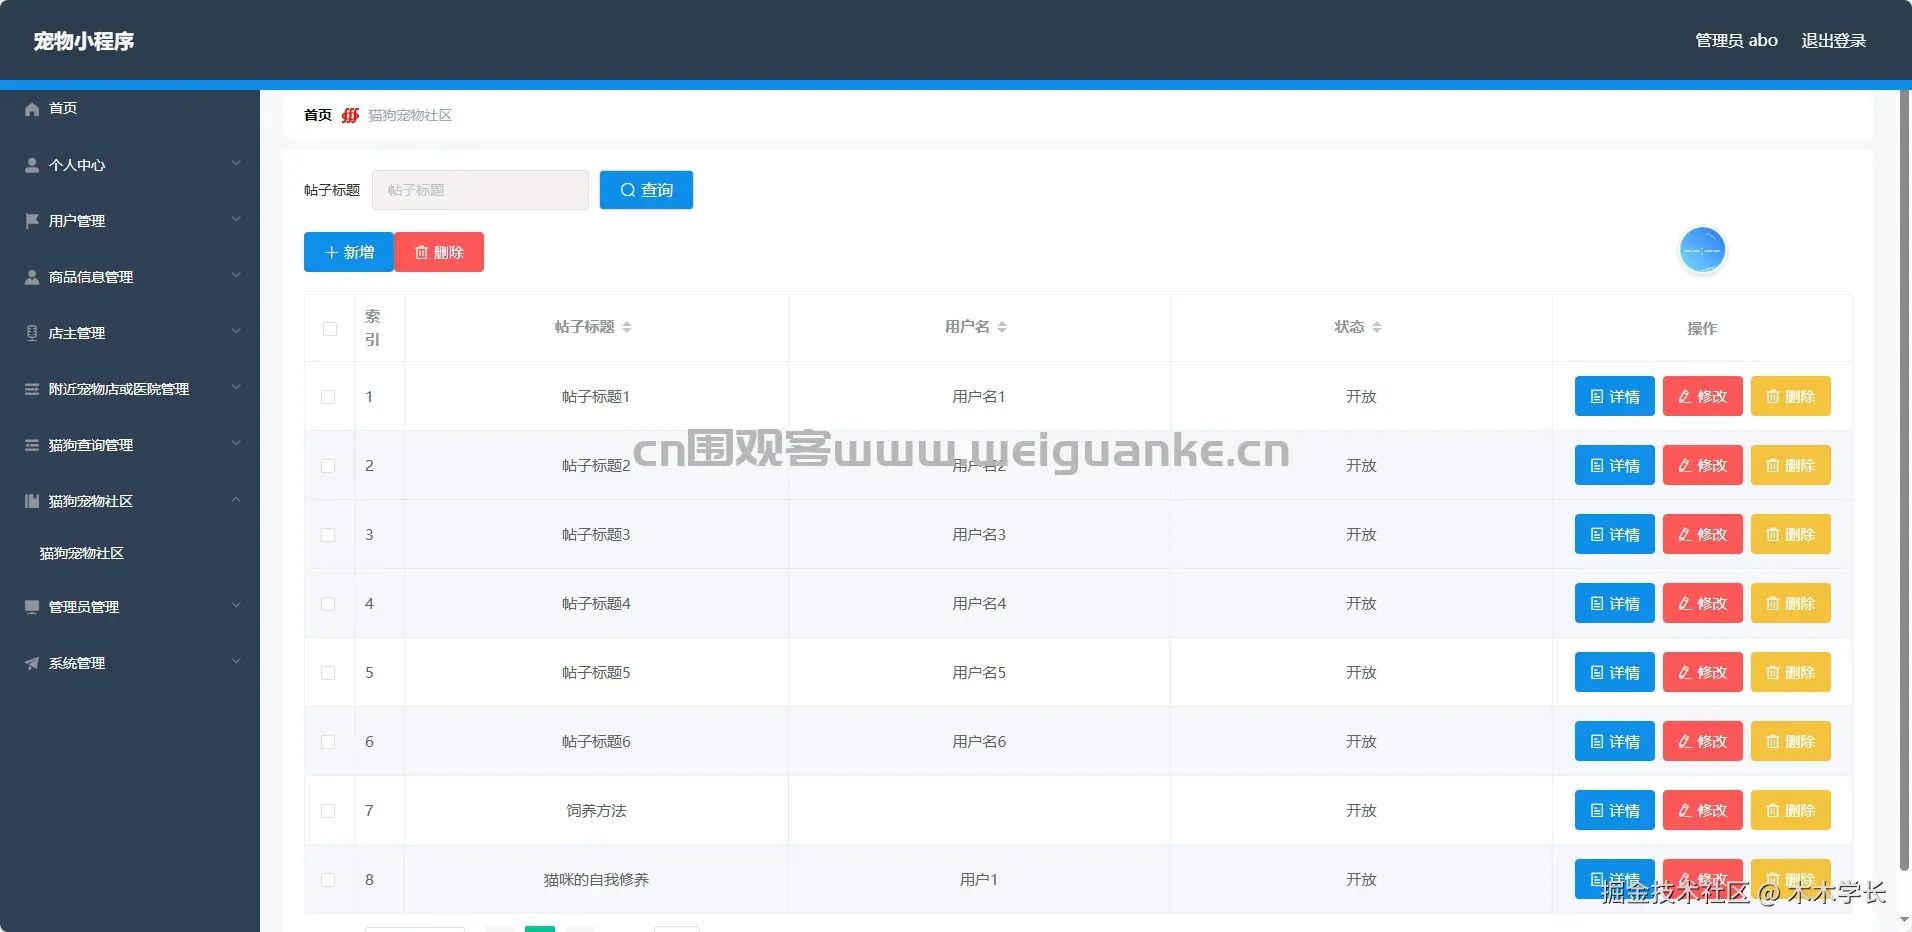The height and width of the screenshot is (932, 1912).
Task: Click 管理员 abo in header
Action: pos(1736,41)
